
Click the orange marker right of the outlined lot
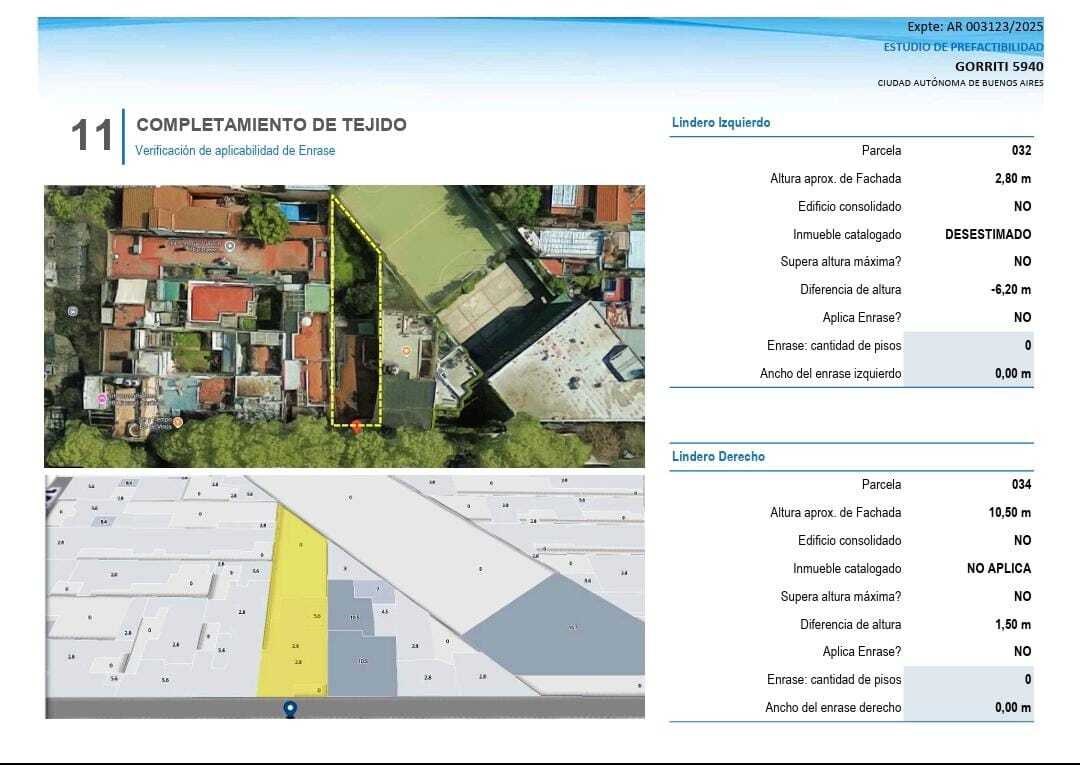point(406,352)
